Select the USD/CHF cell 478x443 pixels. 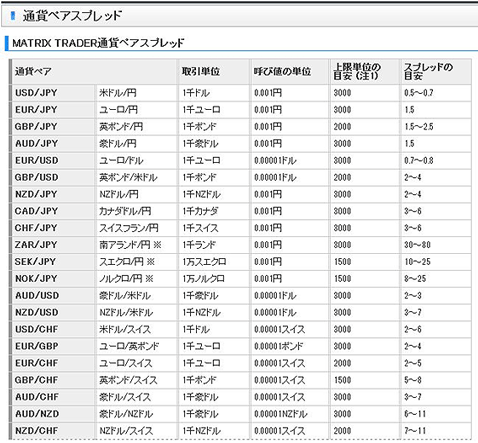point(53,329)
